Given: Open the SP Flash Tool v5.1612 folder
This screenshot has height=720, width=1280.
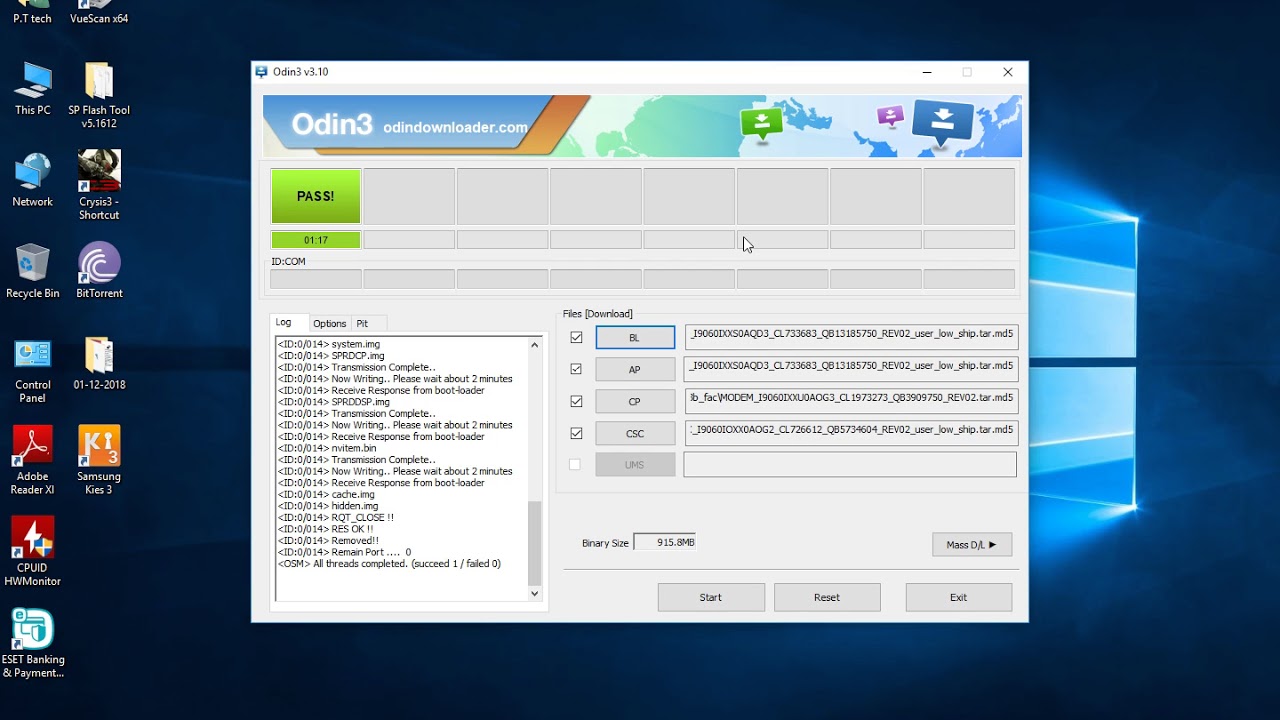Looking at the screenshot, I should pos(99,96).
